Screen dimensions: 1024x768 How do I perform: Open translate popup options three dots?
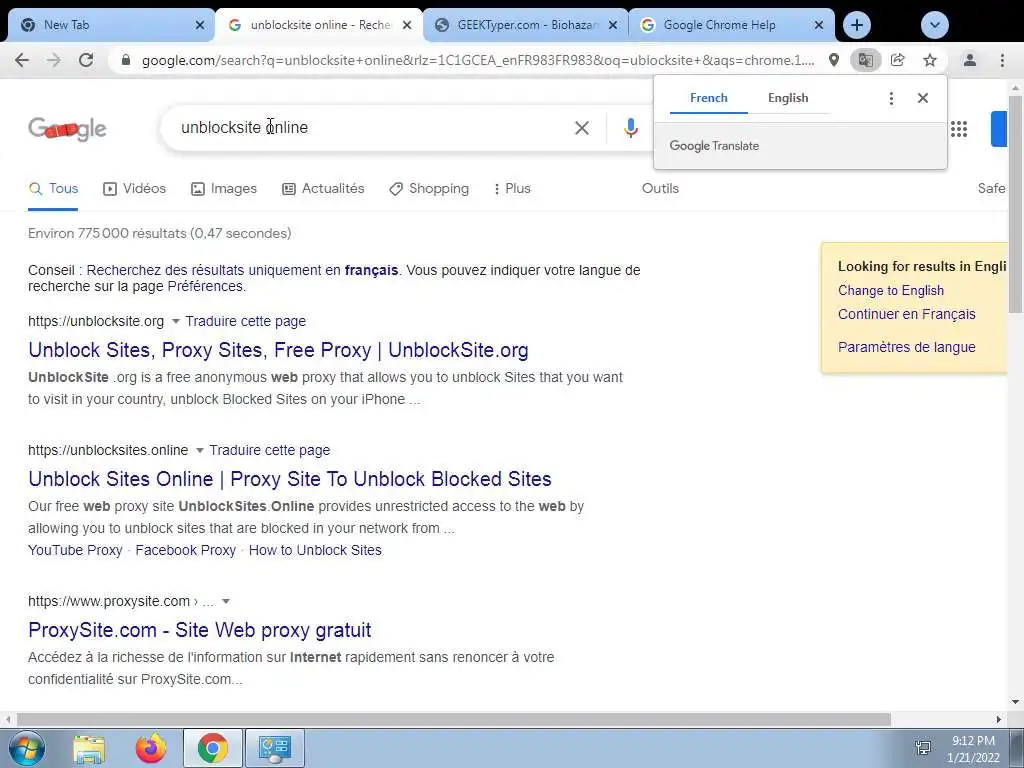[x=891, y=98]
